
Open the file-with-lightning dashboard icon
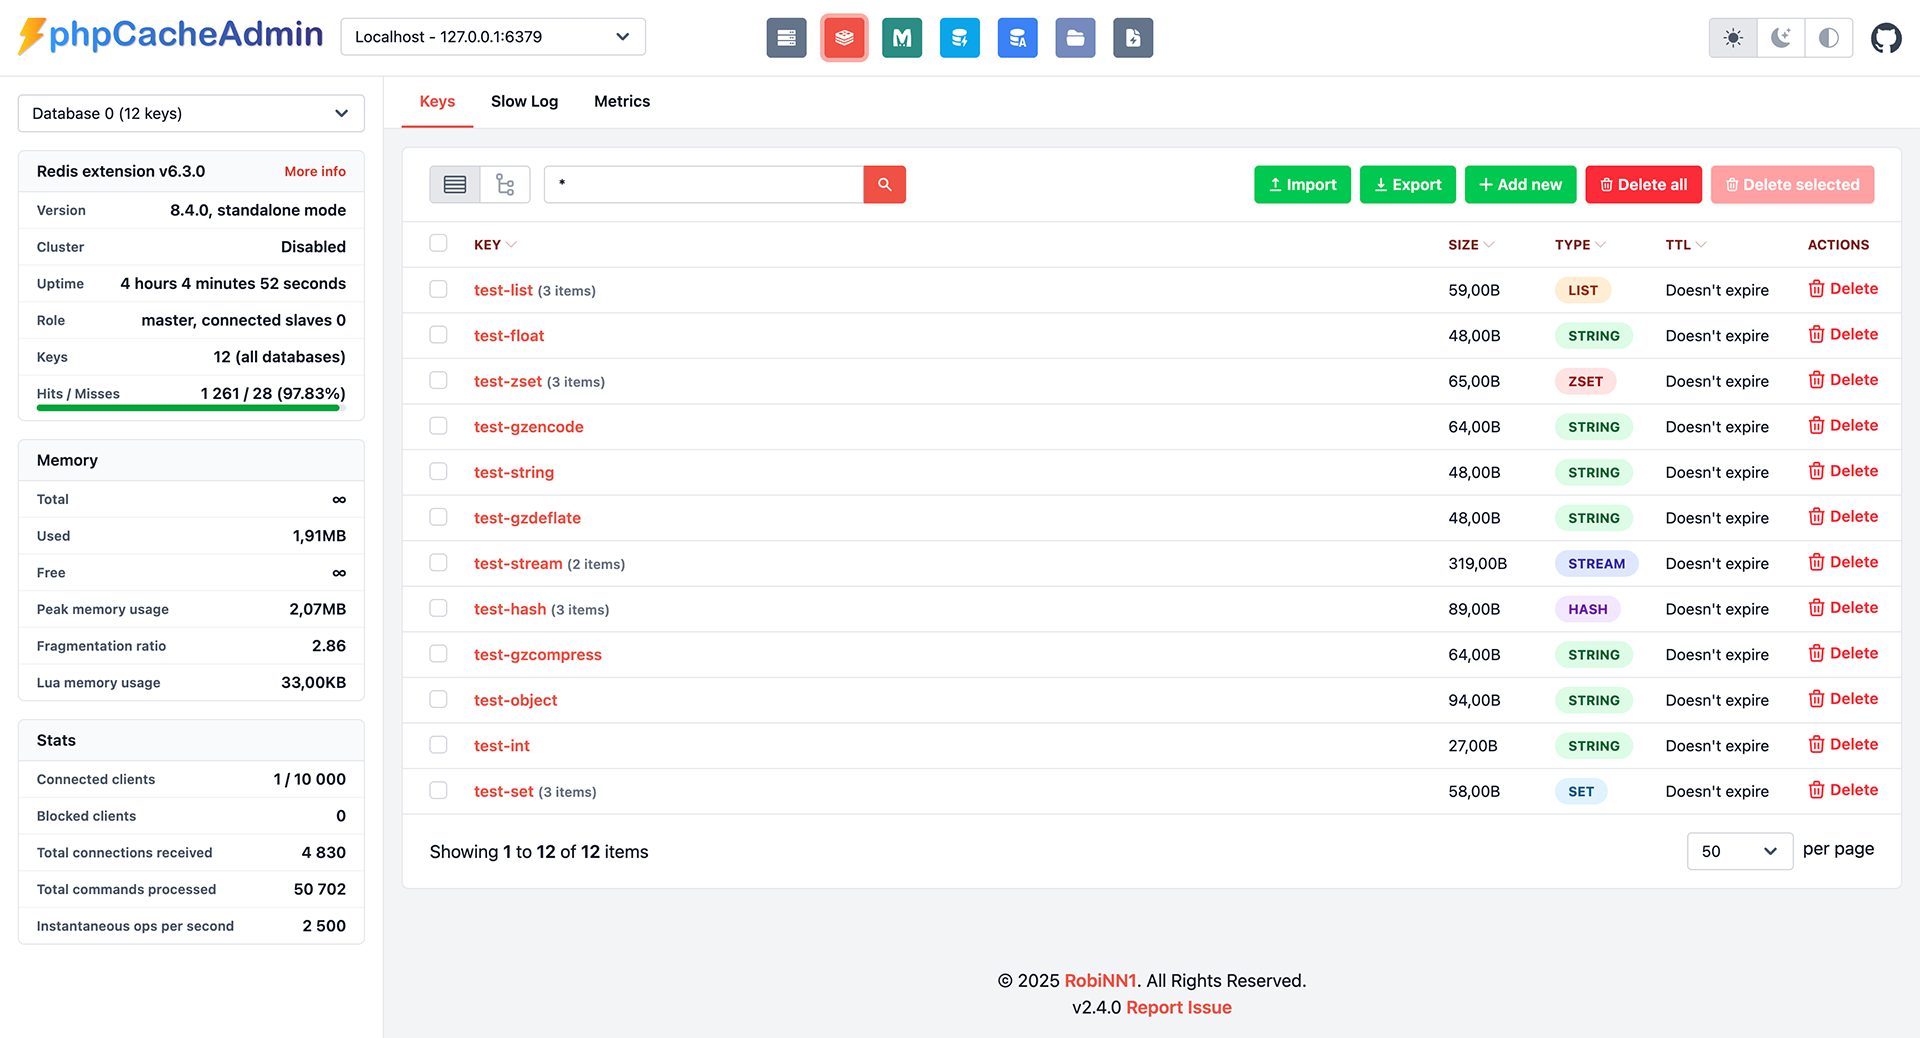point(1133,38)
